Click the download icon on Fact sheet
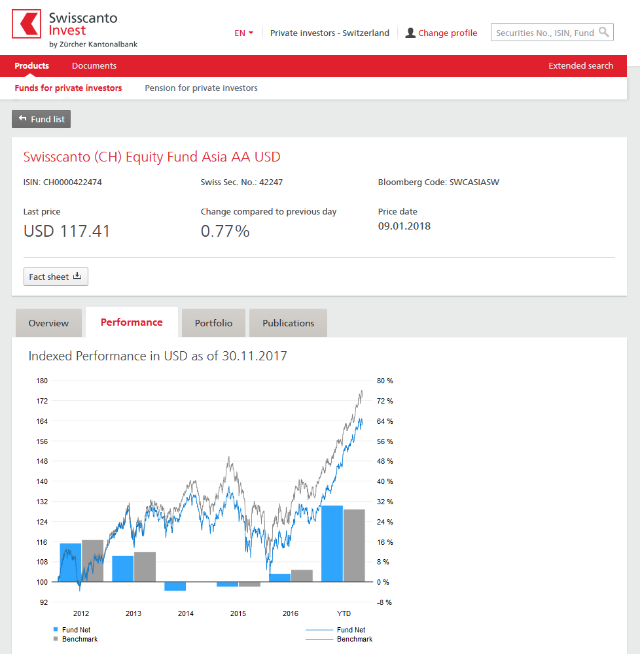Viewport: 640px width, 654px height. pyautogui.click(x=78, y=277)
